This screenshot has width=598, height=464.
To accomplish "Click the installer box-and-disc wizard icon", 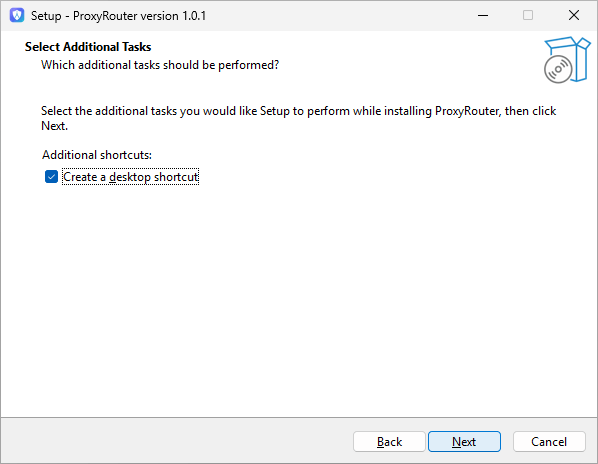I will pyautogui.click(x=567, y=60).
